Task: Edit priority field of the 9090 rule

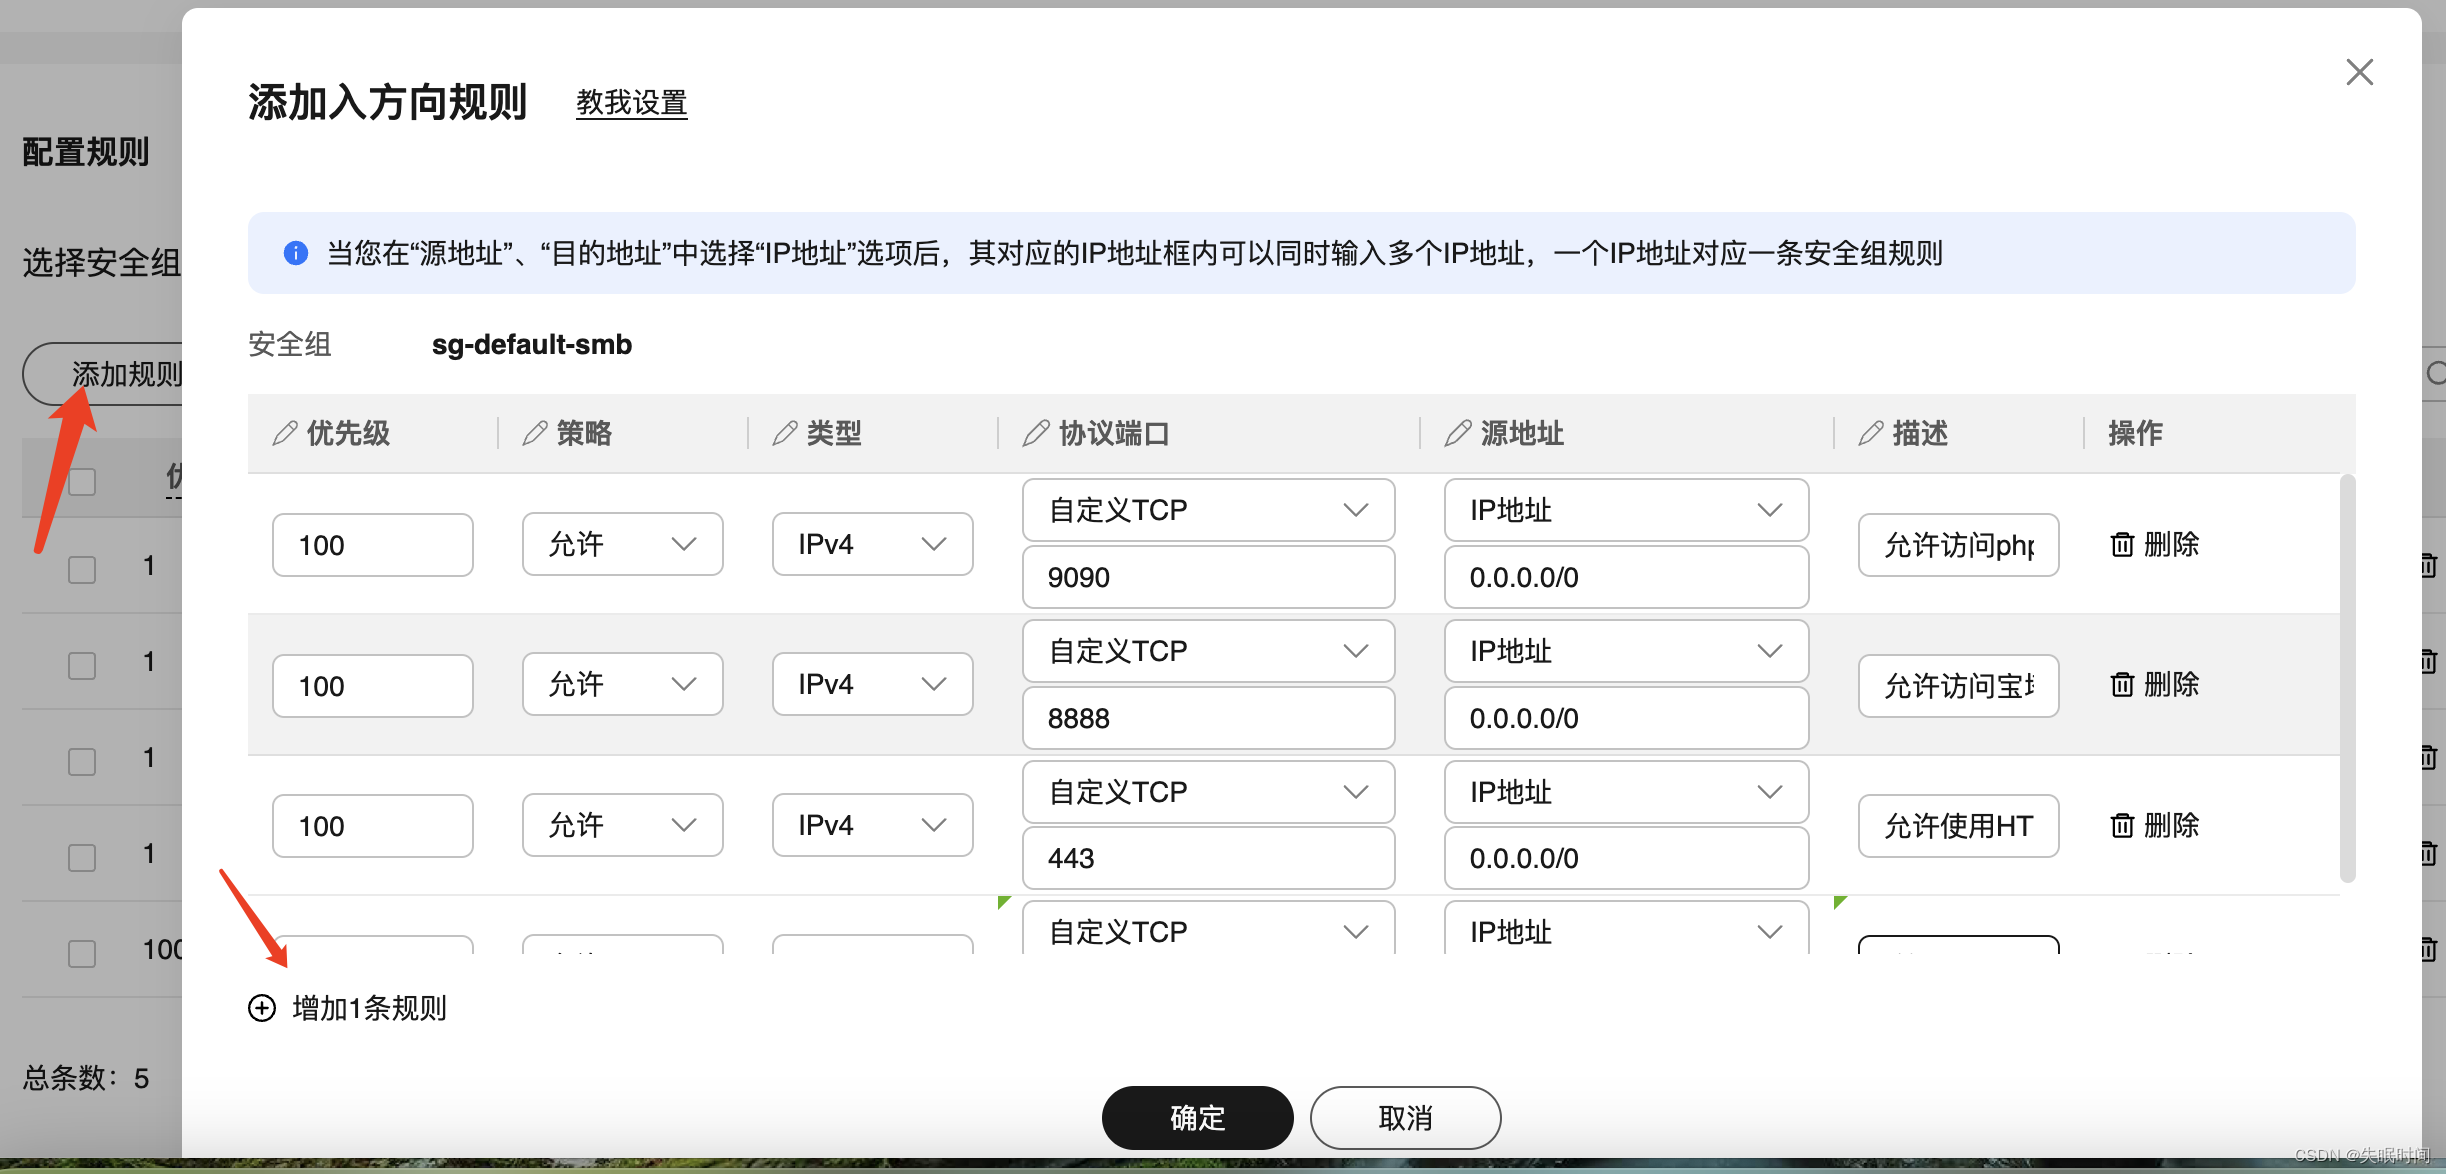Action: click(x=373, y=545)
